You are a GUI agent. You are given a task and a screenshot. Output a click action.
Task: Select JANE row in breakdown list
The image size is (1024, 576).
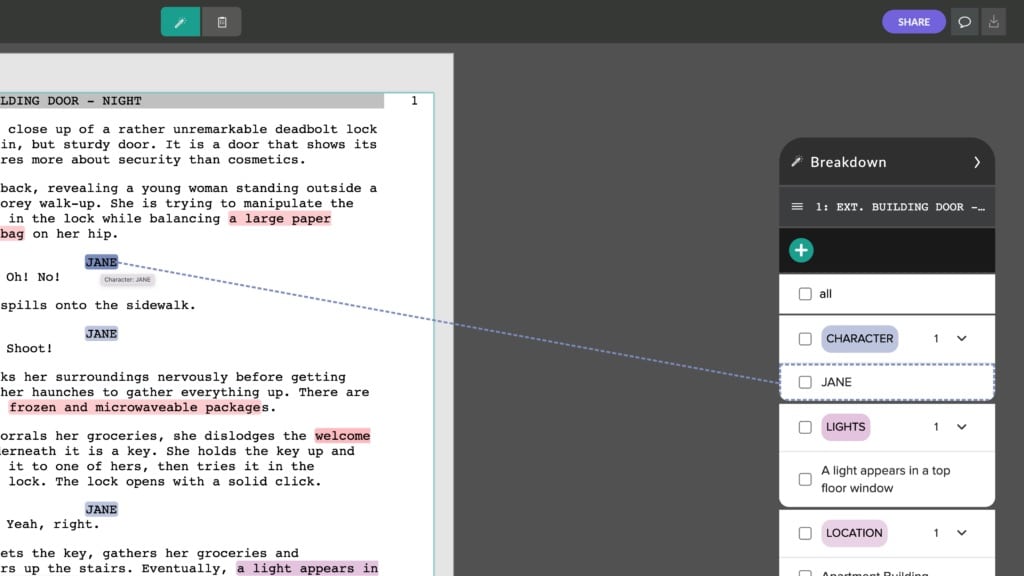(x=887, y=382)
